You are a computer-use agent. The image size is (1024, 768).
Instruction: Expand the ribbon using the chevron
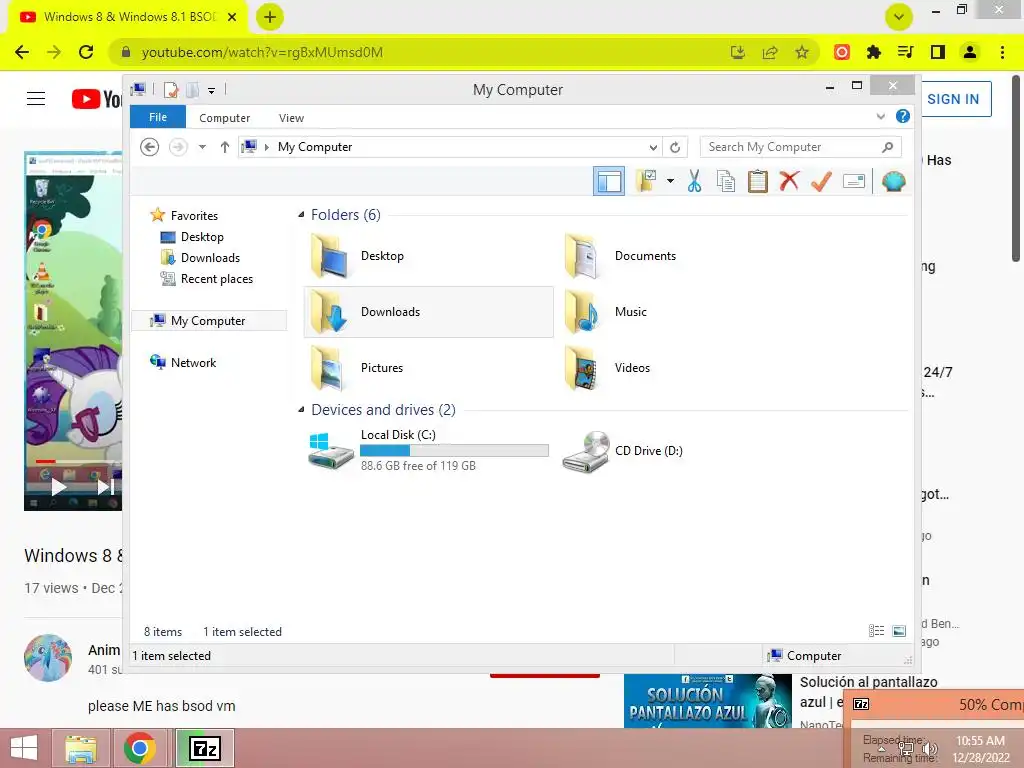880,116
